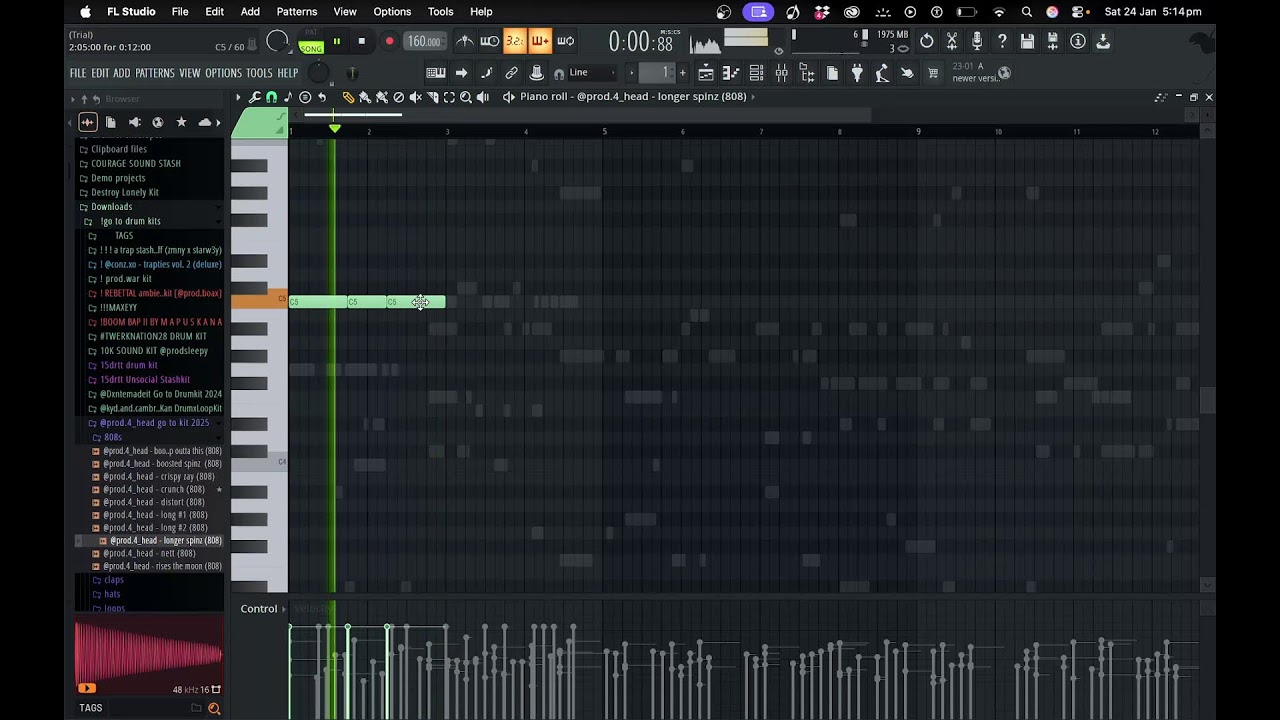Switch the Pat/Song mode toggle
Viewport: 1280px width, 720px height.
[311, 41]
